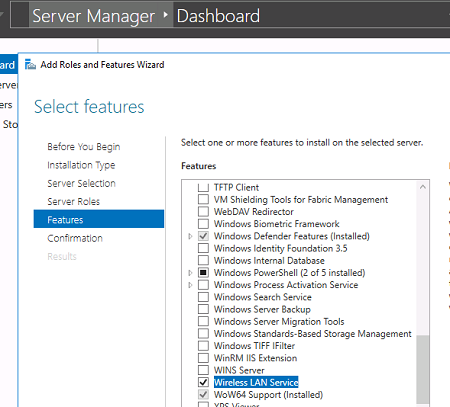
Task: Click the Windows Standards-Based Storage Management label
Action: (313, 334)
